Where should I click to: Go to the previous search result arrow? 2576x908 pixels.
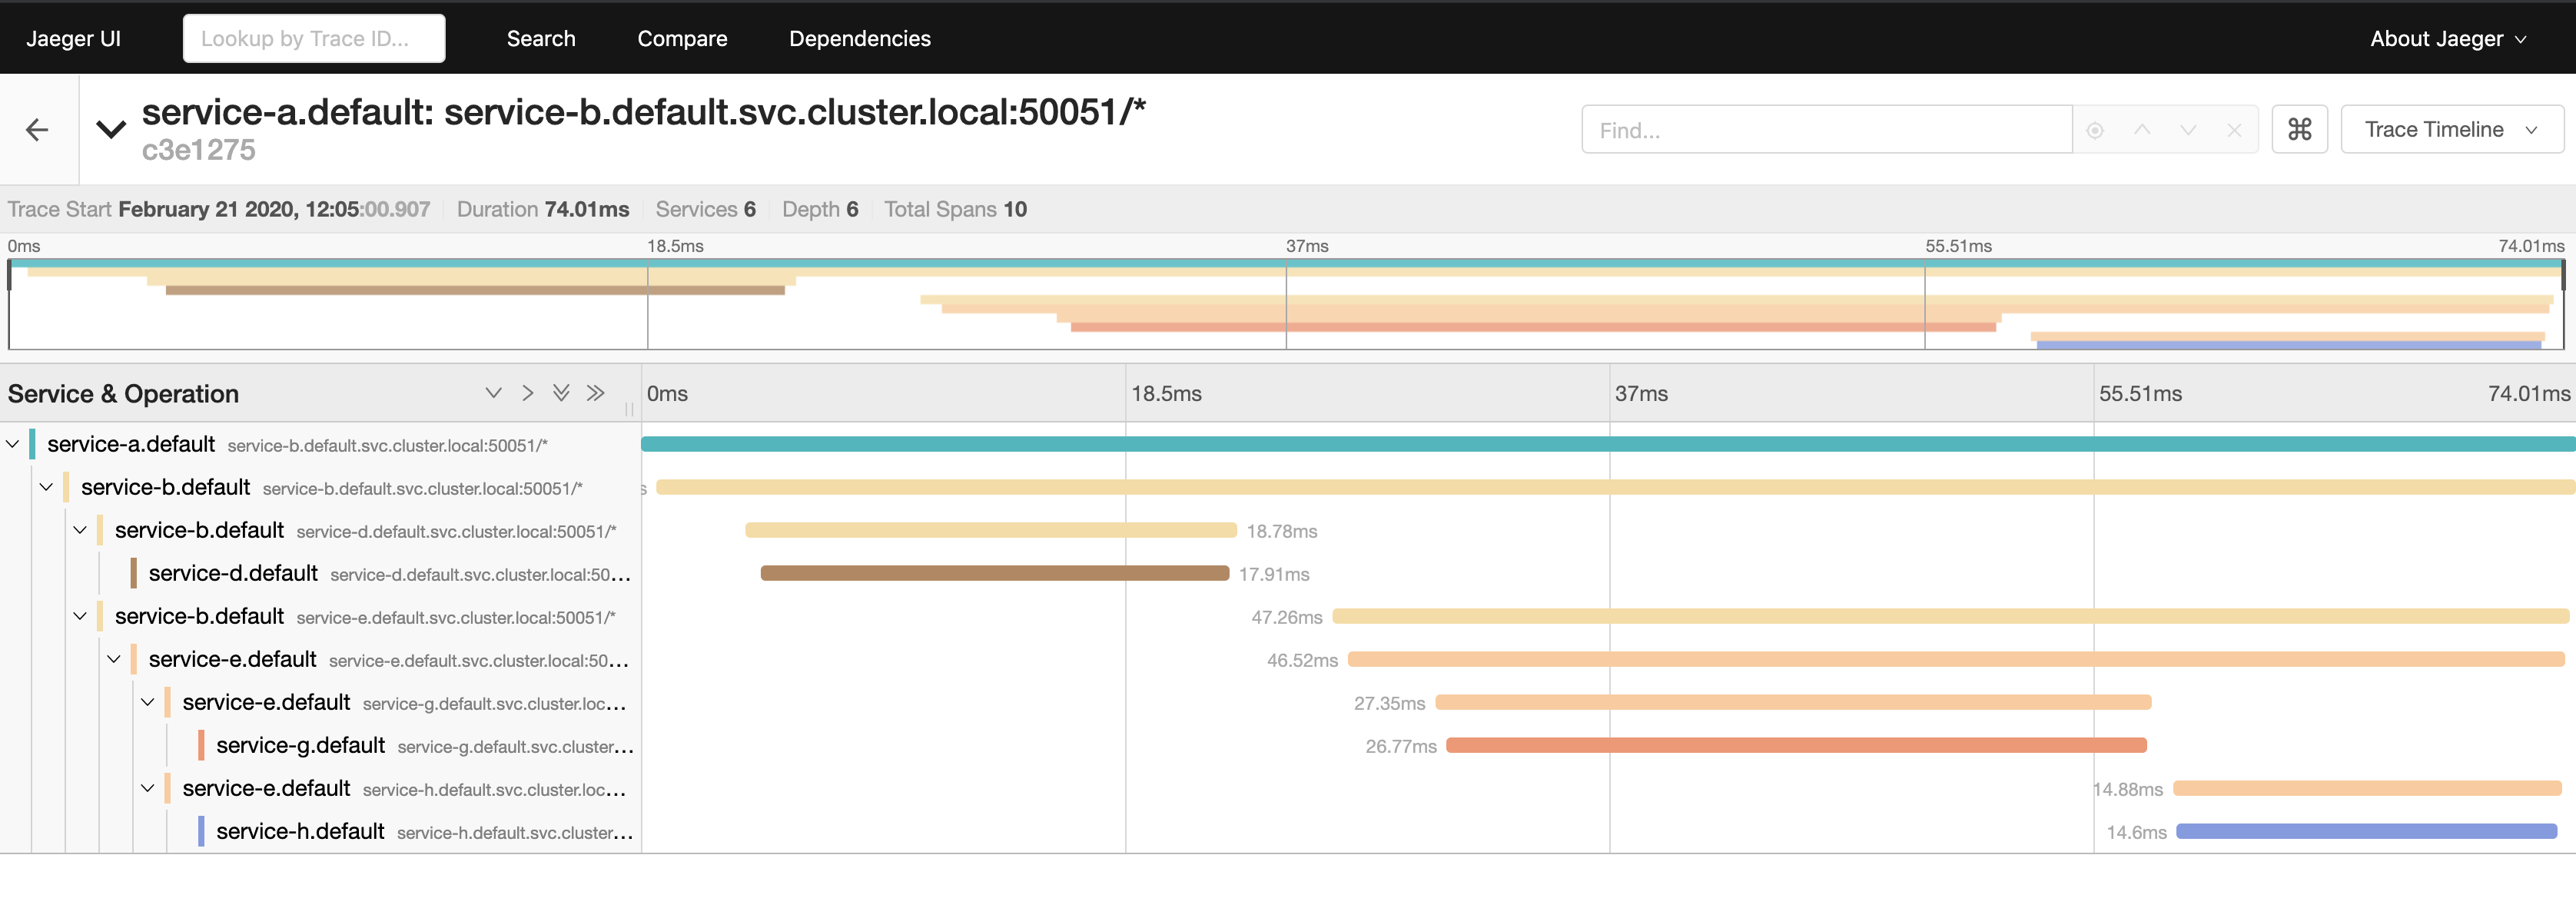2142,130
